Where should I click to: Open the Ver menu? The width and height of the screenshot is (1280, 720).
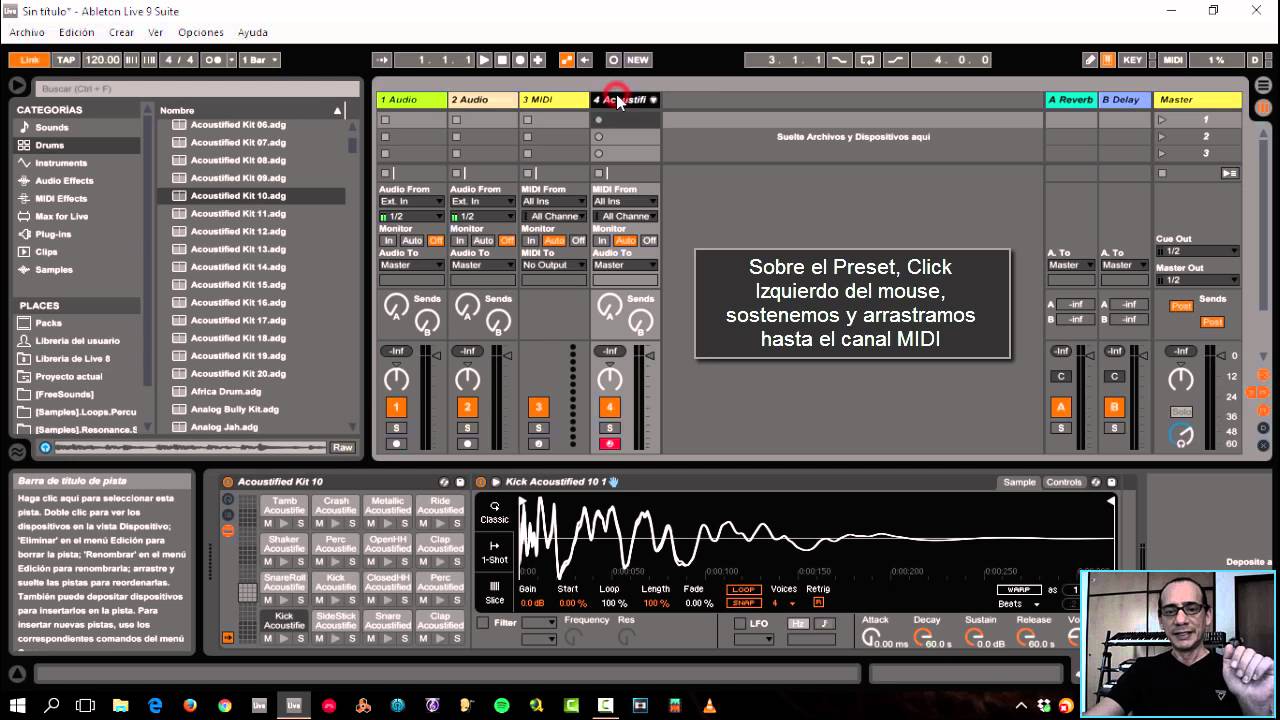tap(156, 32)
